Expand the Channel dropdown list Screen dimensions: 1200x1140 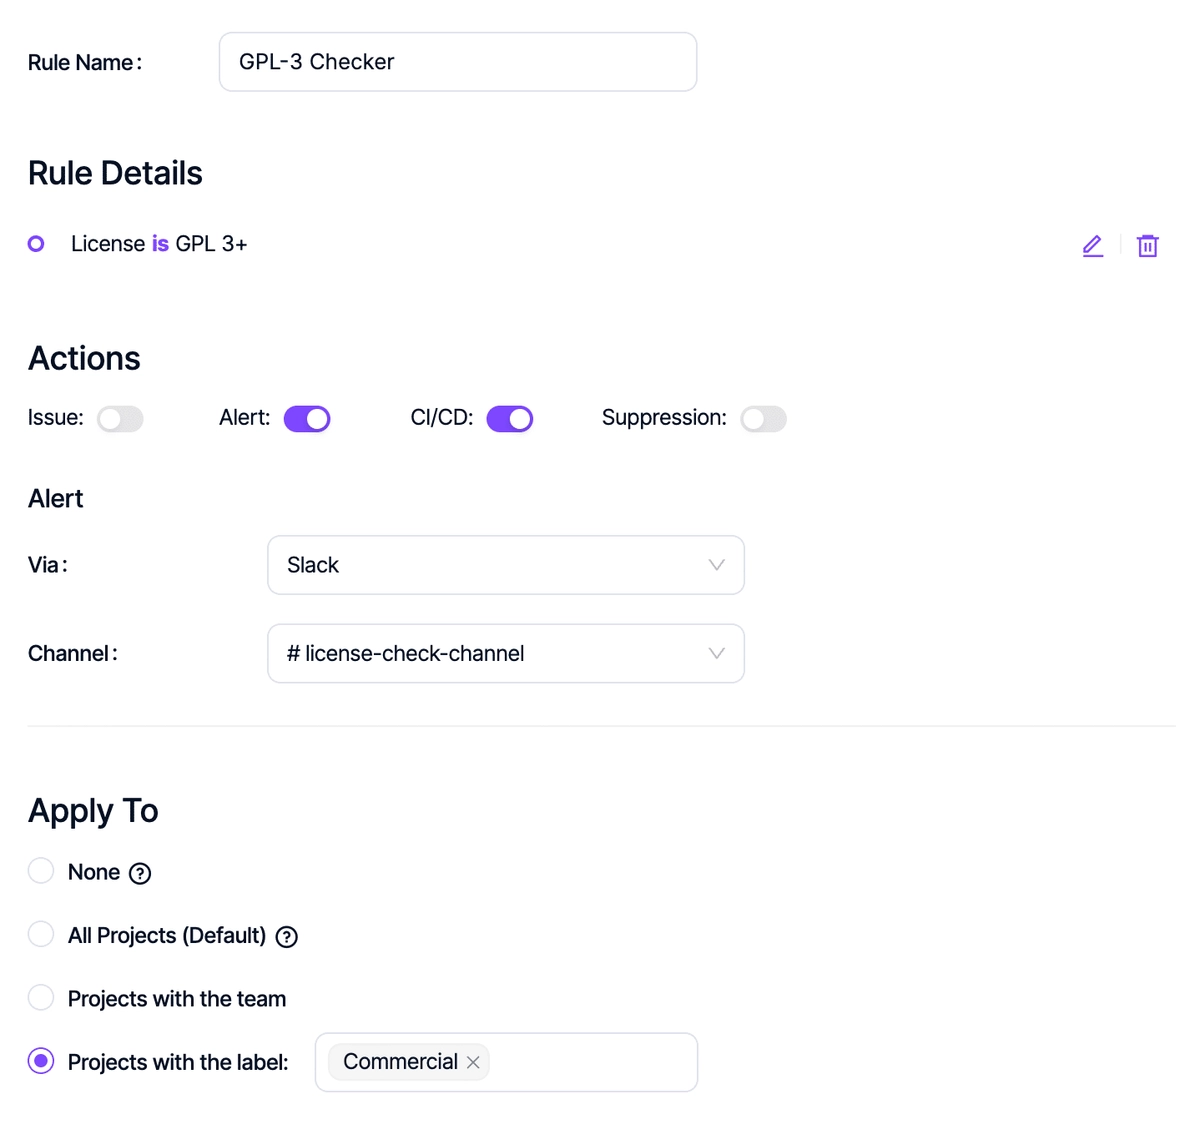tap(506, 654)
